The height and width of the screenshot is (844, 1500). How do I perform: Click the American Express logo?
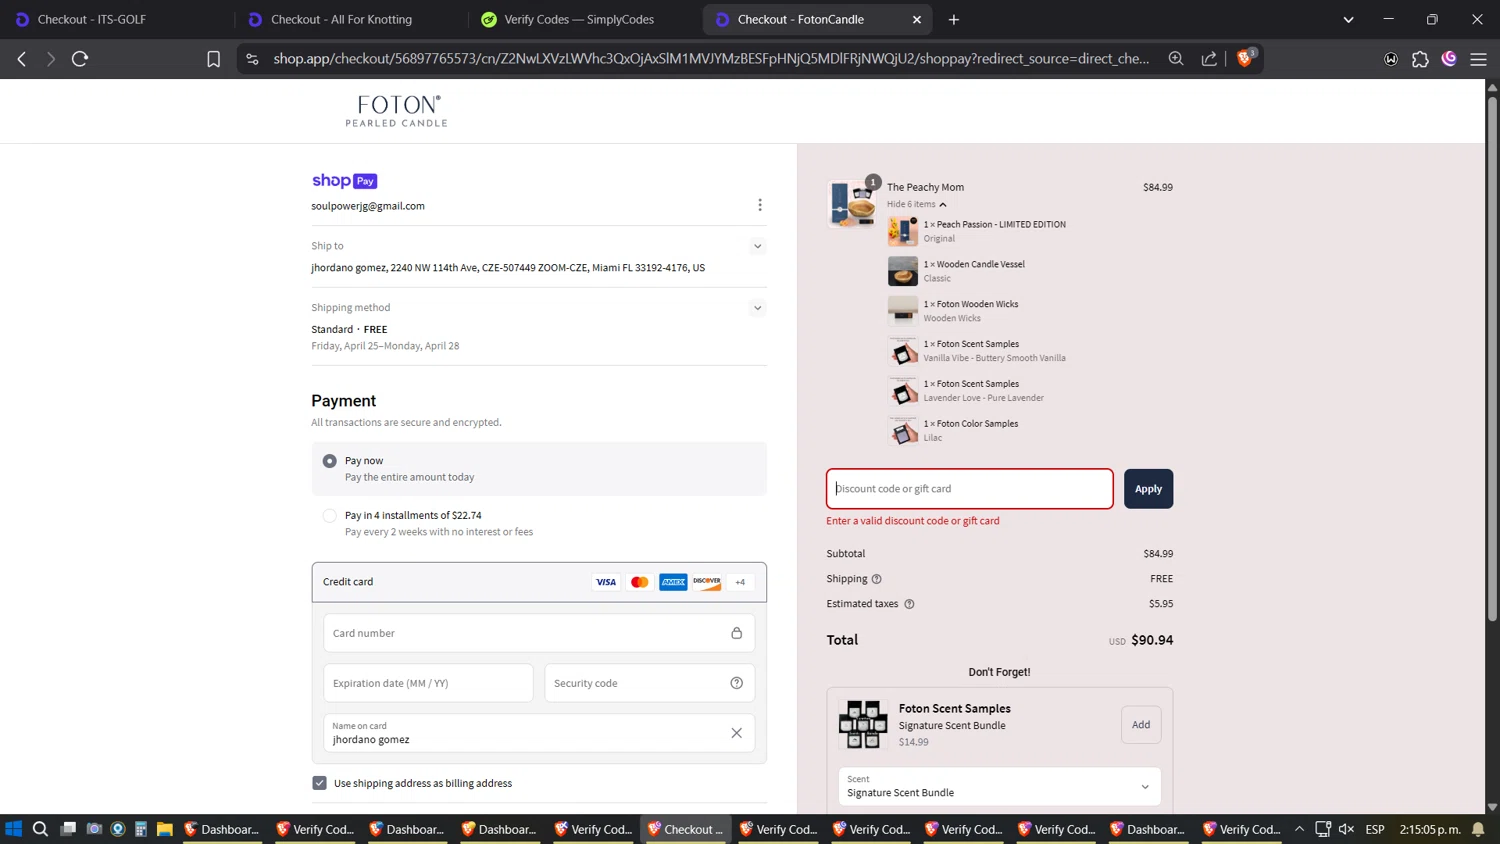pyautogui.click(x=673, y=582)
